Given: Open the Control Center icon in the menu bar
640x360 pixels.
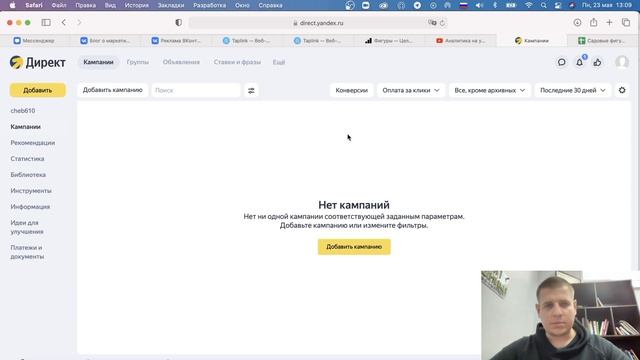Looking at the screenshot, I should pyautogui.click(x=558, y=5).
